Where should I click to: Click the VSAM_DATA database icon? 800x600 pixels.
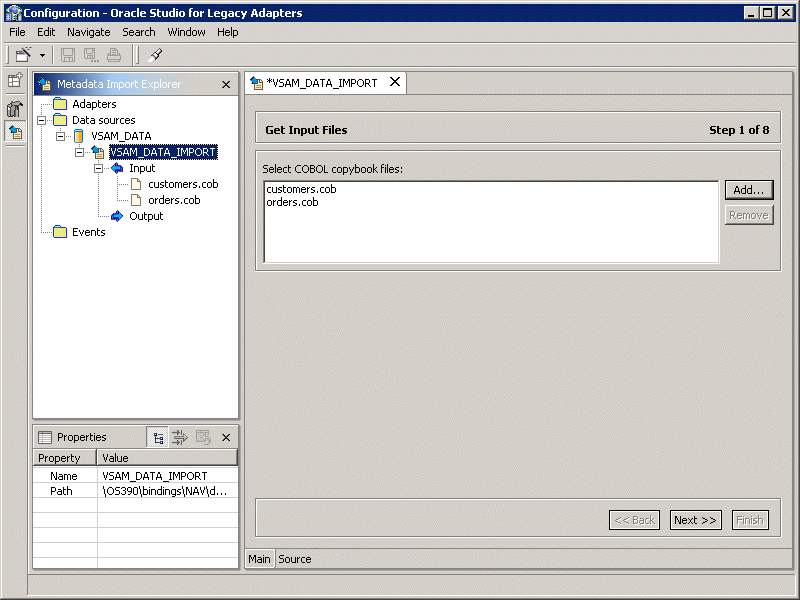point(79,136)
